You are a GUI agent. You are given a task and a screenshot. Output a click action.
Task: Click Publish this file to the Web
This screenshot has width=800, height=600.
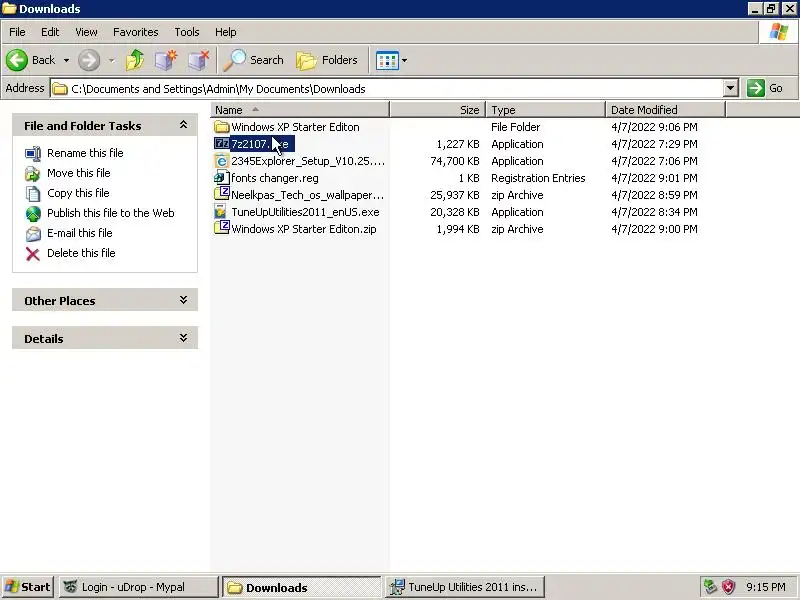111,213
